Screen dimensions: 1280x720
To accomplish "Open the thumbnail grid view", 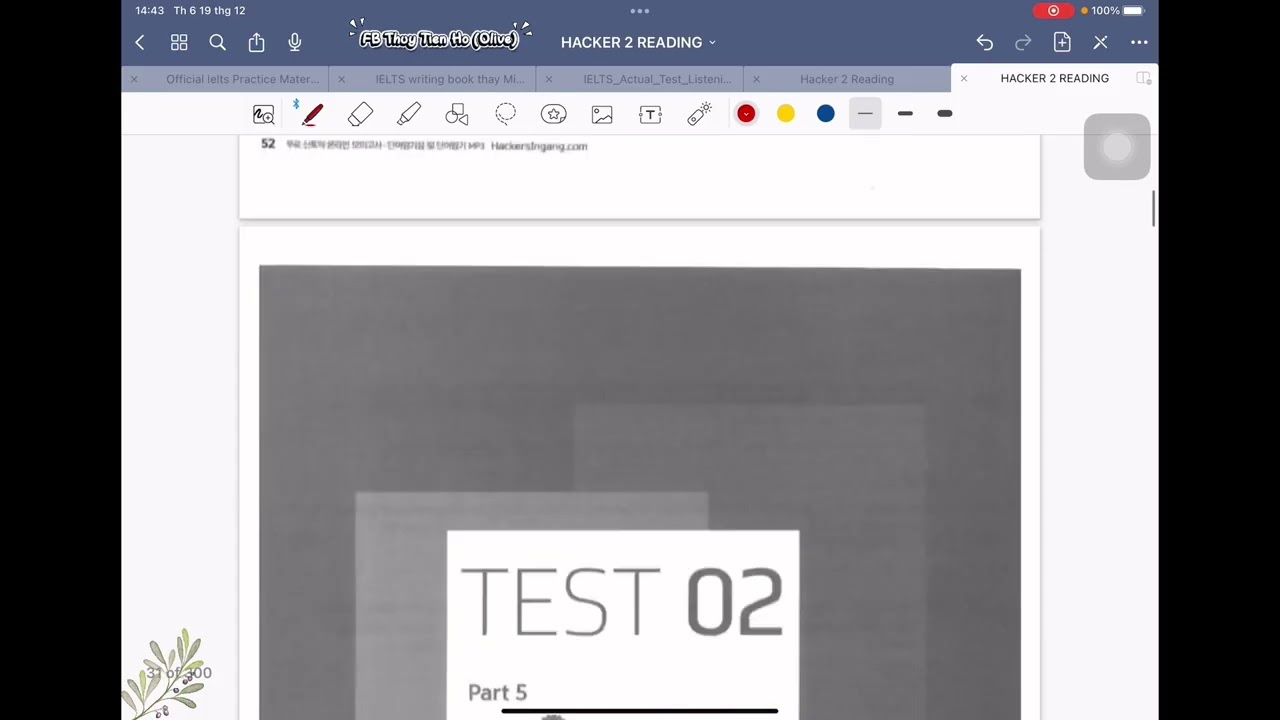I will 179,42.
